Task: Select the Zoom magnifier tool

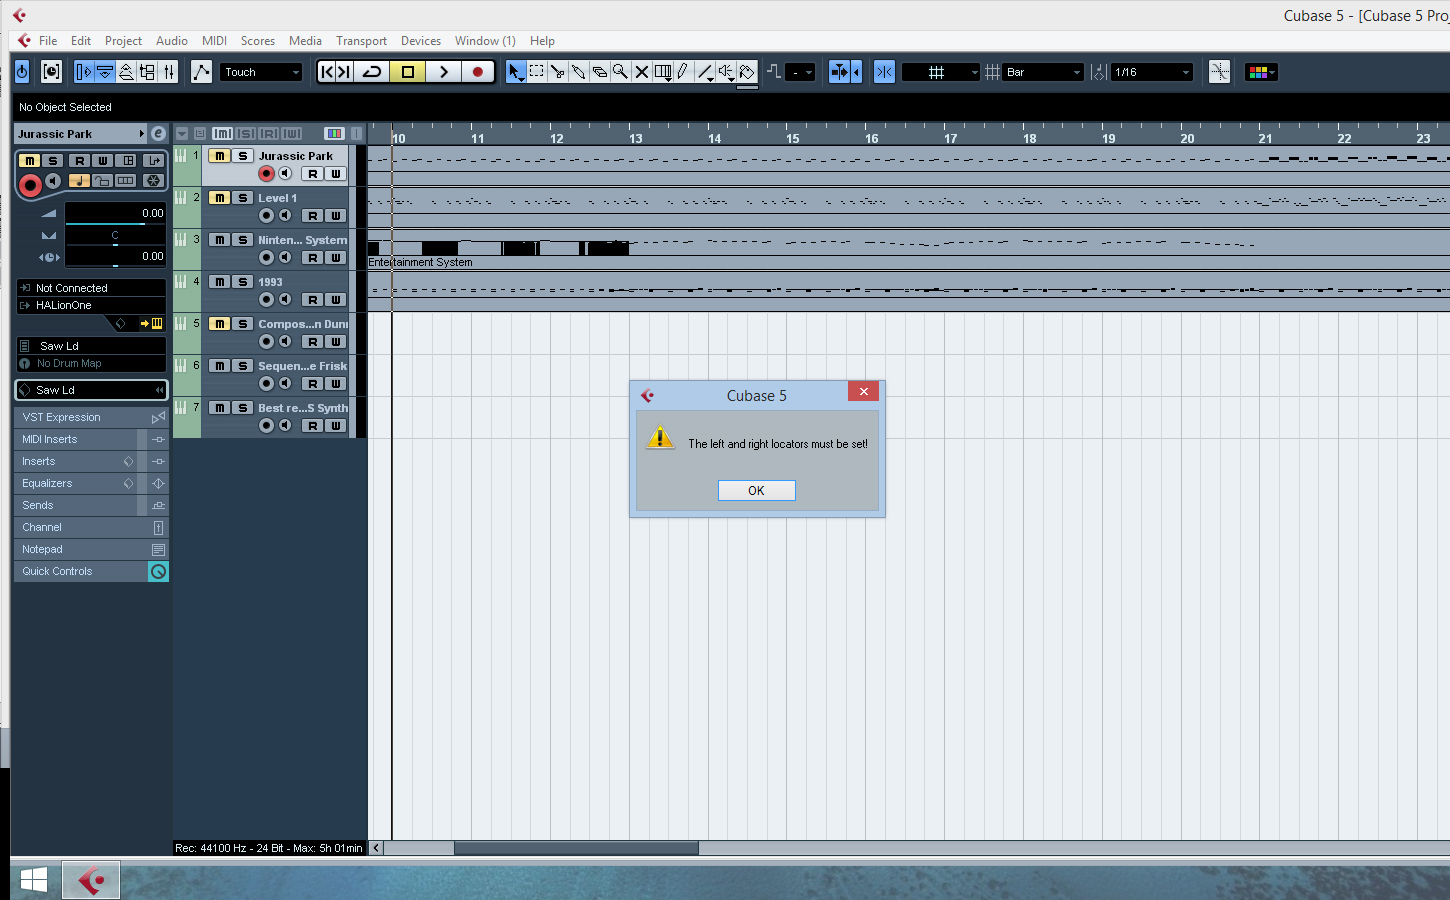Action: [x=621, y=72]
